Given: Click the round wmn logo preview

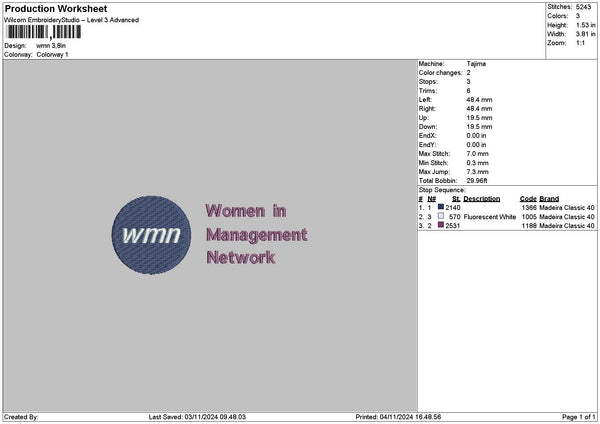Looking at the screenshot, I should [x=152, y=235].
